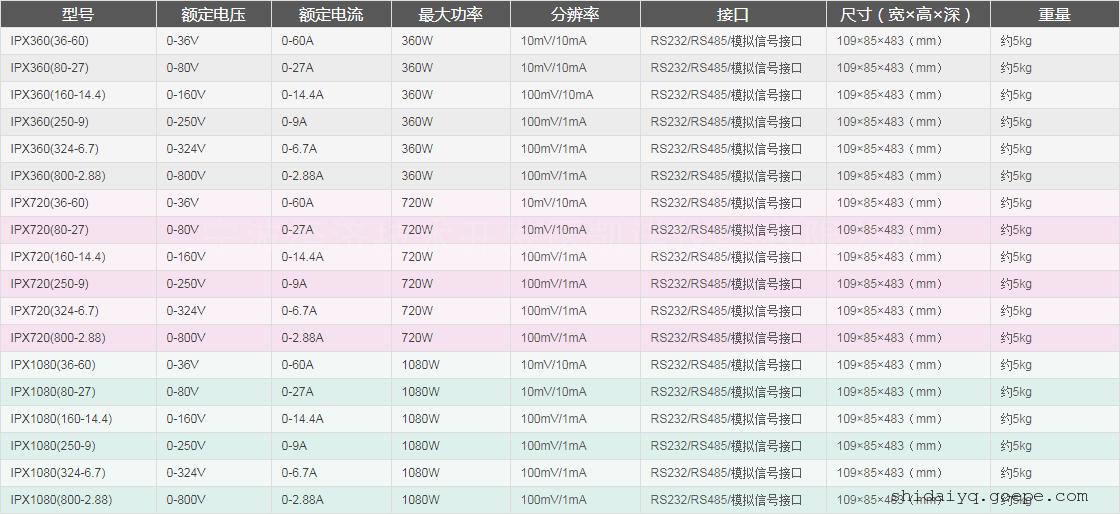
Task: Select the 重量 column header
Action: (x=1054, y=15)
